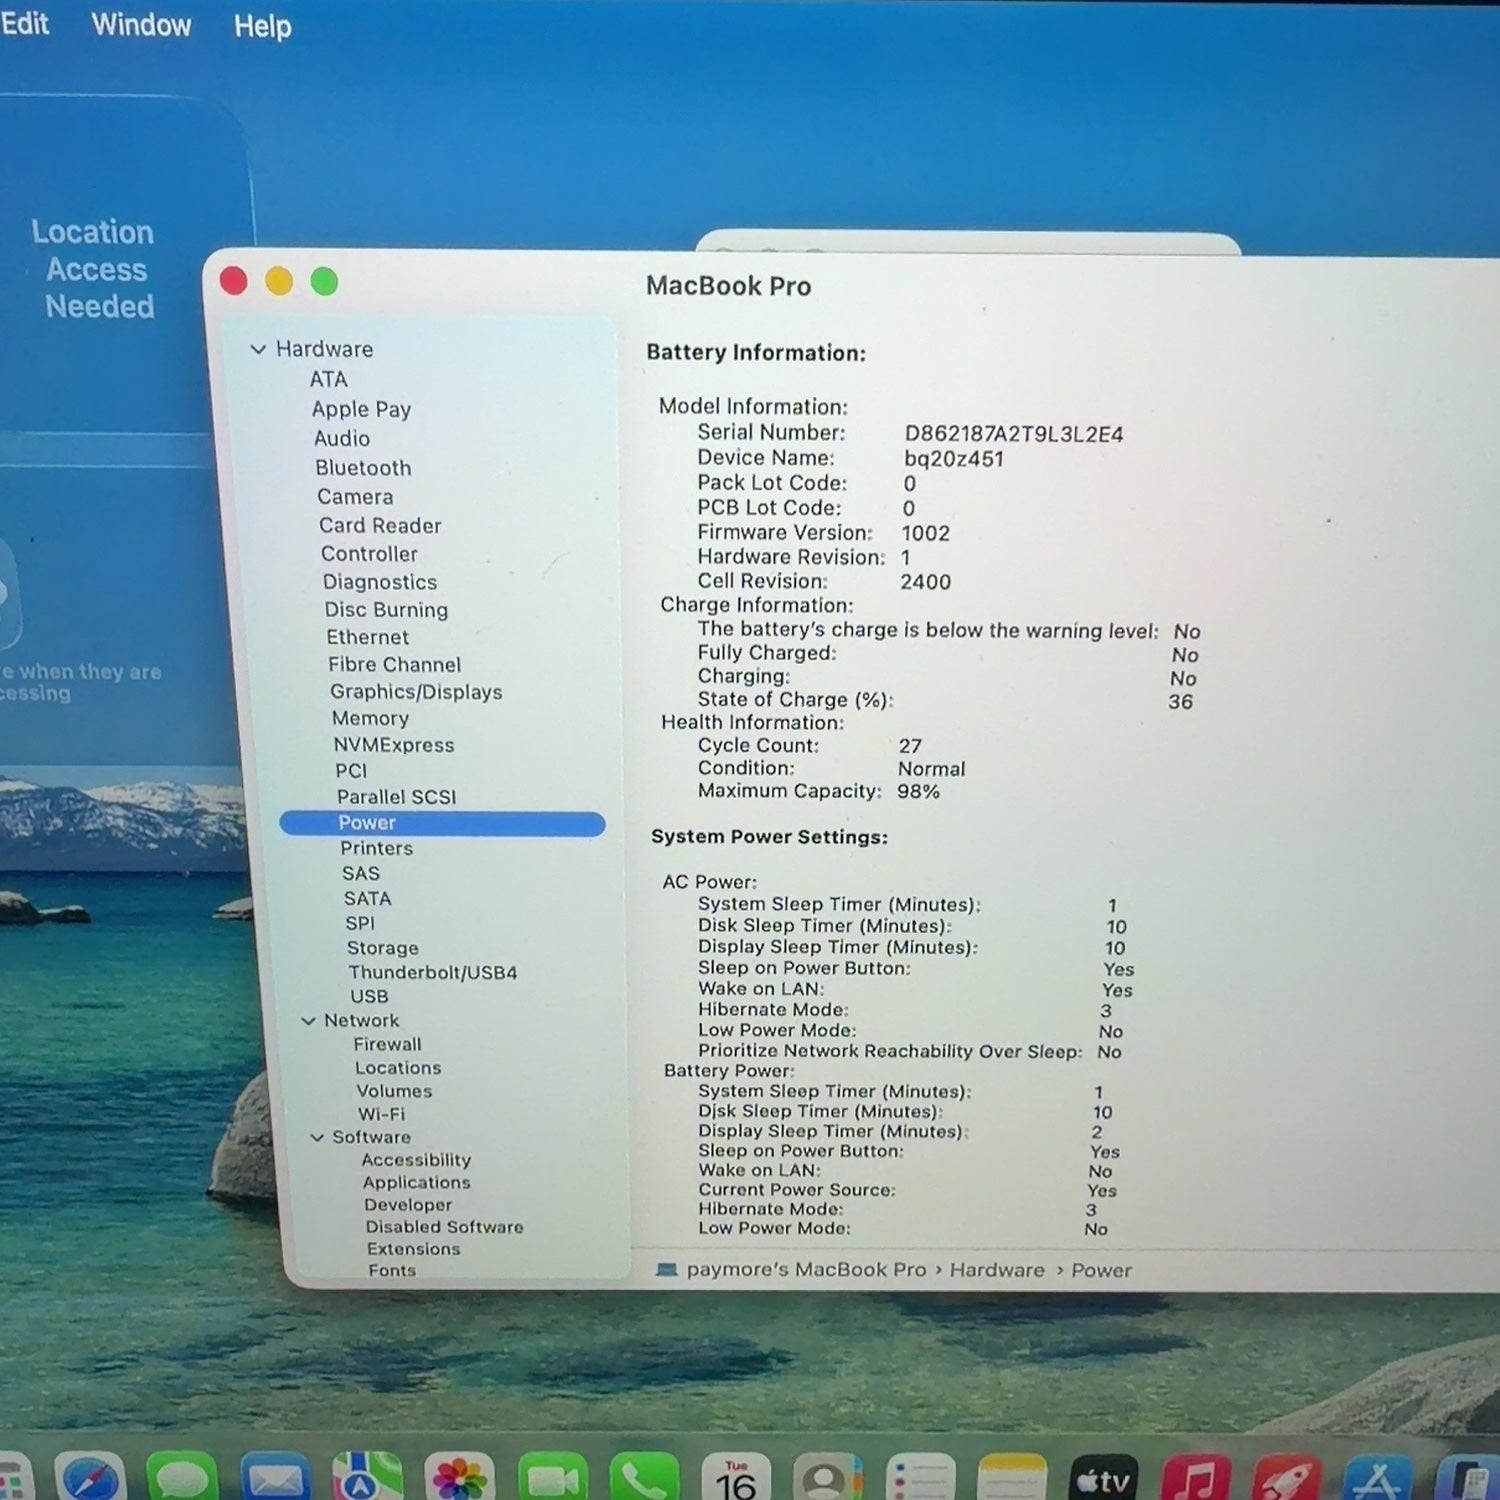Select ATA in the Hardware list
This screenshot has height=1500, width=1500.
[x=328, y=379]
